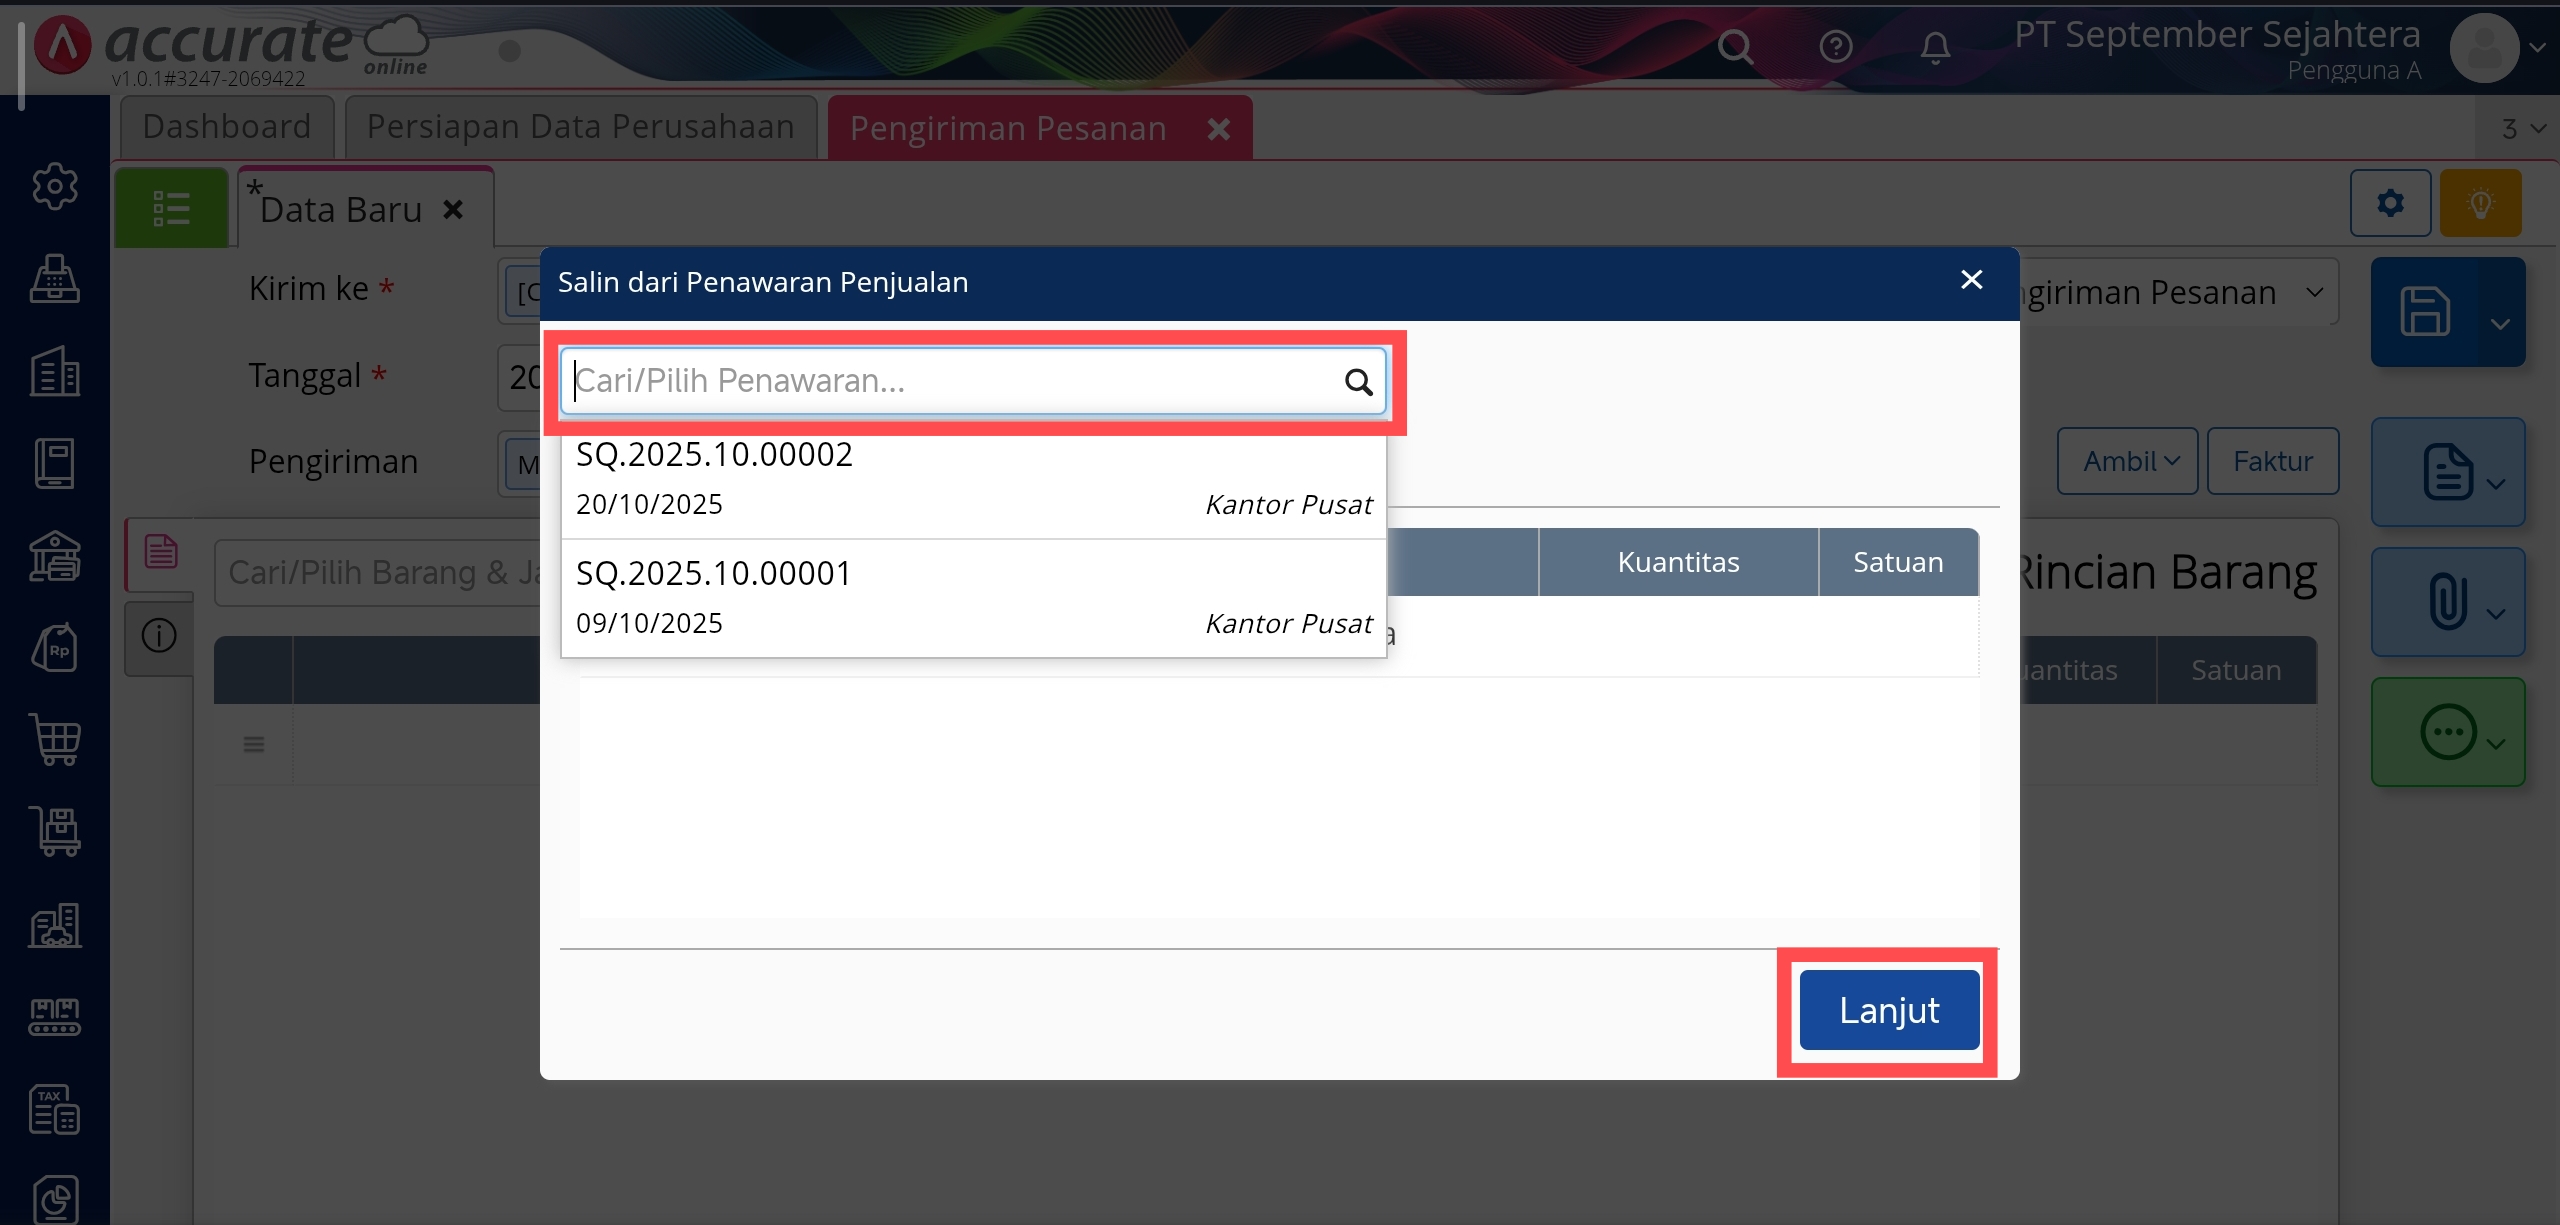Open the save button dropdown arrow
Image resolution: width=2560 pixels, height=1225 pixels.
tap(2500, 323)
